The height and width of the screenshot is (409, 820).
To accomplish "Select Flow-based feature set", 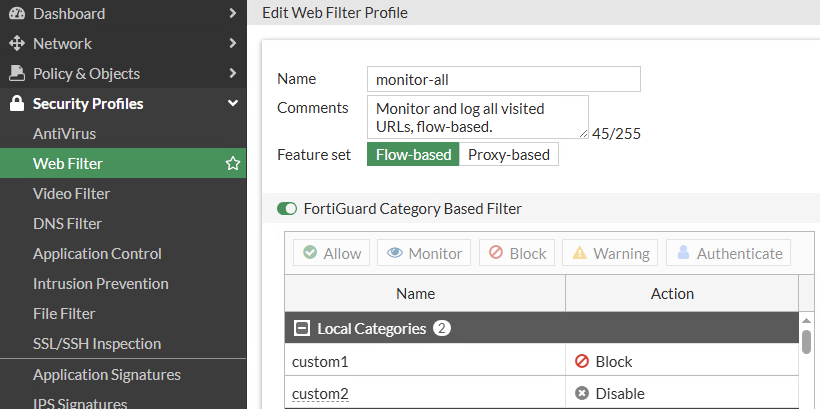I will [414, 155].
